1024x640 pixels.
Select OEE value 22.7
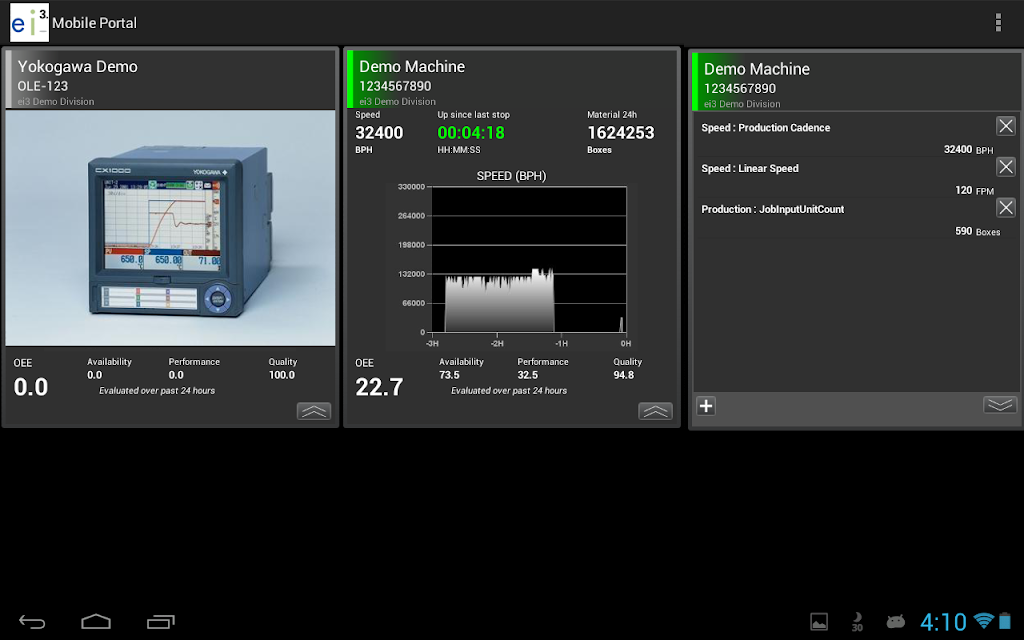coord(379,387)
